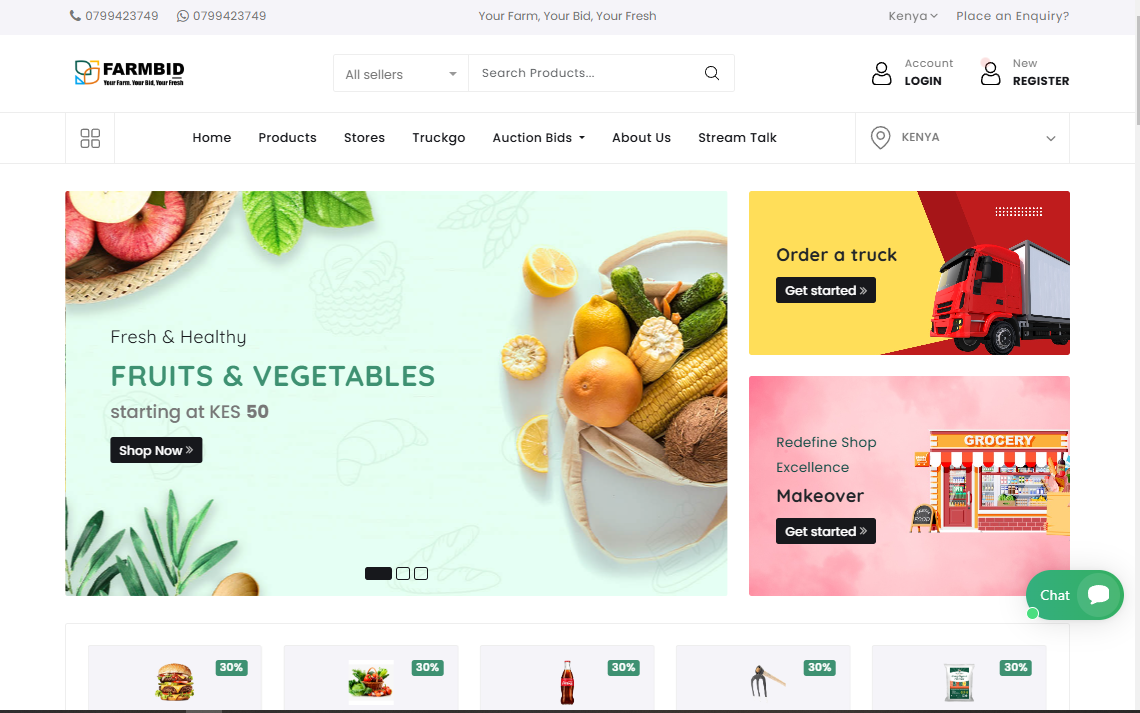The height and width of the screenshot is (713, 1140).
Task: Select the third carousel slide indicator
Action: [421, 573]
